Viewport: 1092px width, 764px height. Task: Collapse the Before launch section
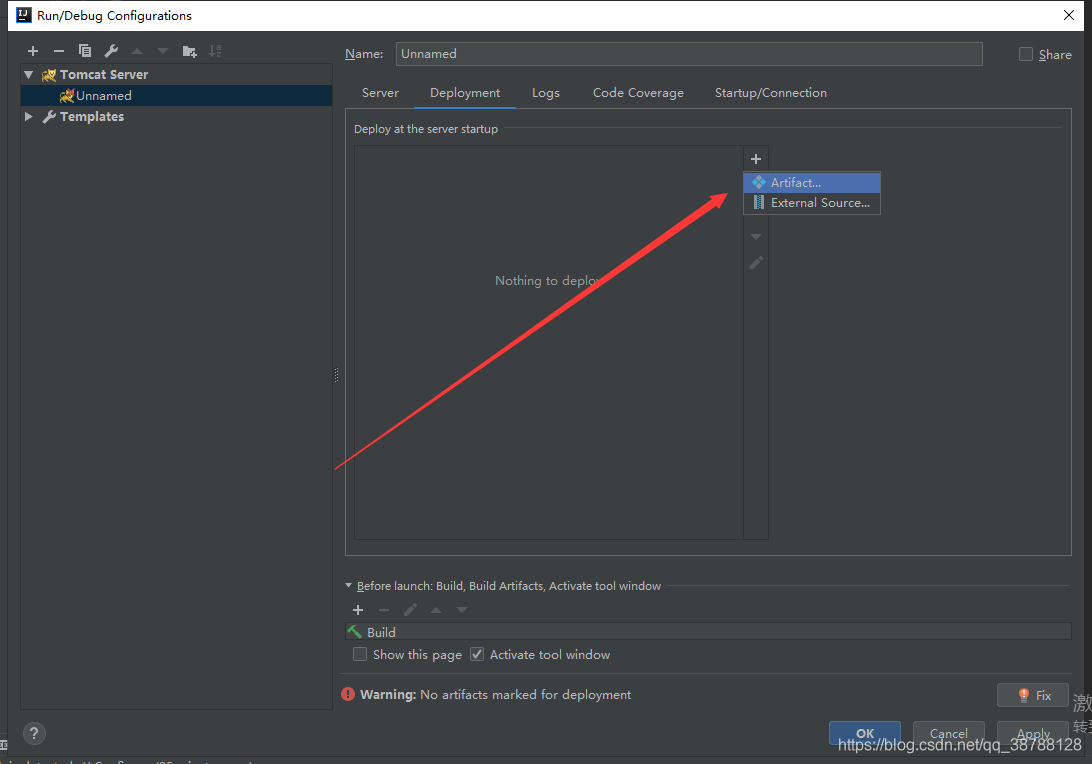(348, 586)
